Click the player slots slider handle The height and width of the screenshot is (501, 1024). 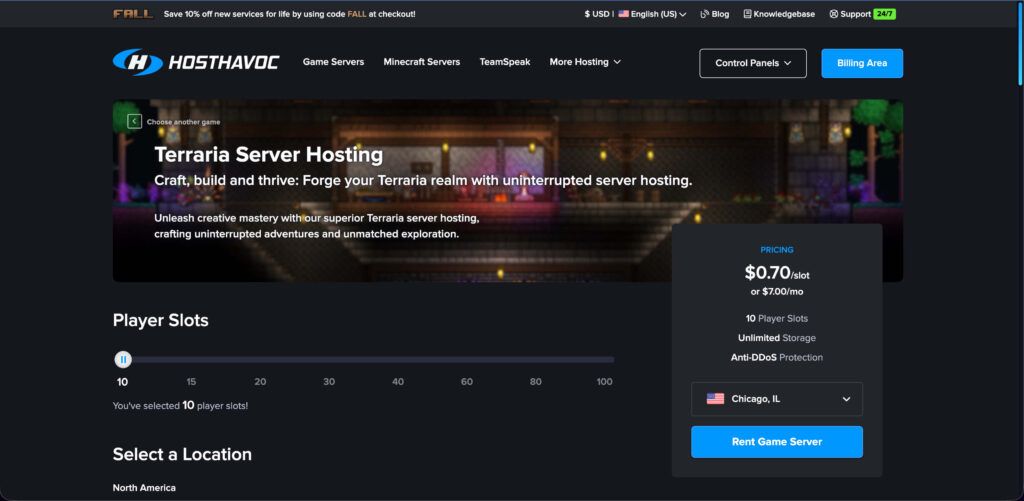pyautogui.click(x=123, y=359)
